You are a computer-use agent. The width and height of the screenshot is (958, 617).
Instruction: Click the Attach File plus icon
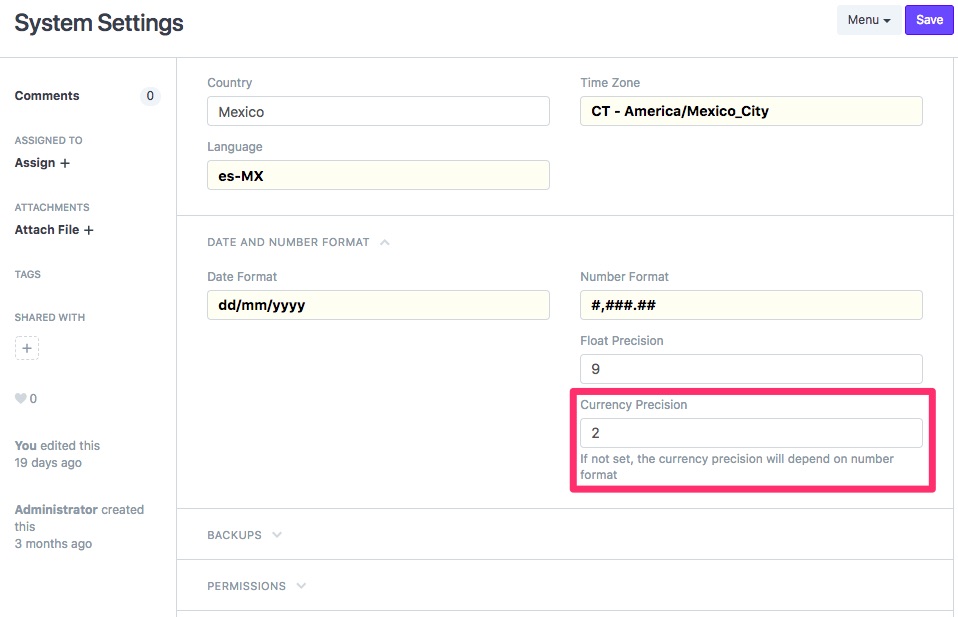click(x=90, y=229)
